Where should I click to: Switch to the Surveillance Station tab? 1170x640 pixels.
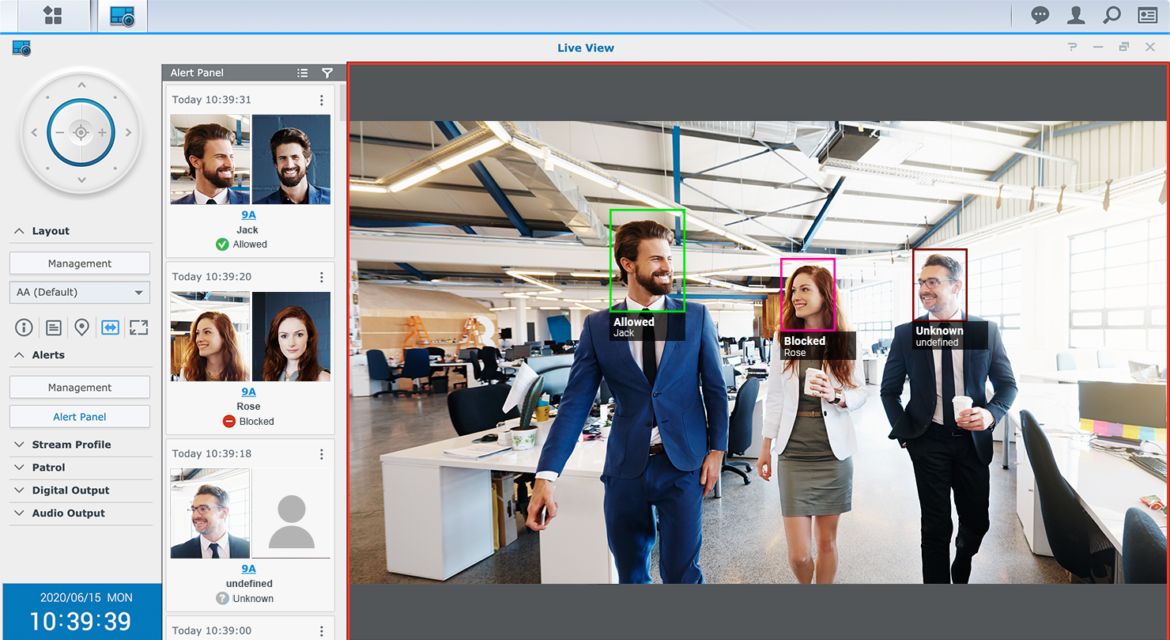[120, 15]
